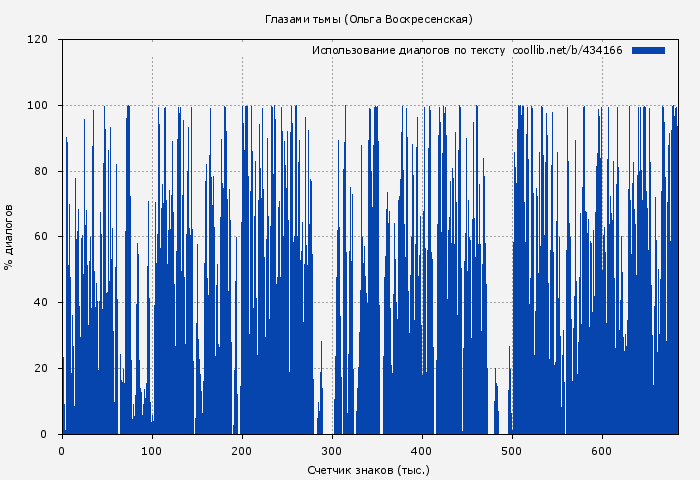The image size is (700, 480).
Task: Click the horizontal axis label "Счетчик знаков (тыс.)"
Action: (x=369, y=469)
